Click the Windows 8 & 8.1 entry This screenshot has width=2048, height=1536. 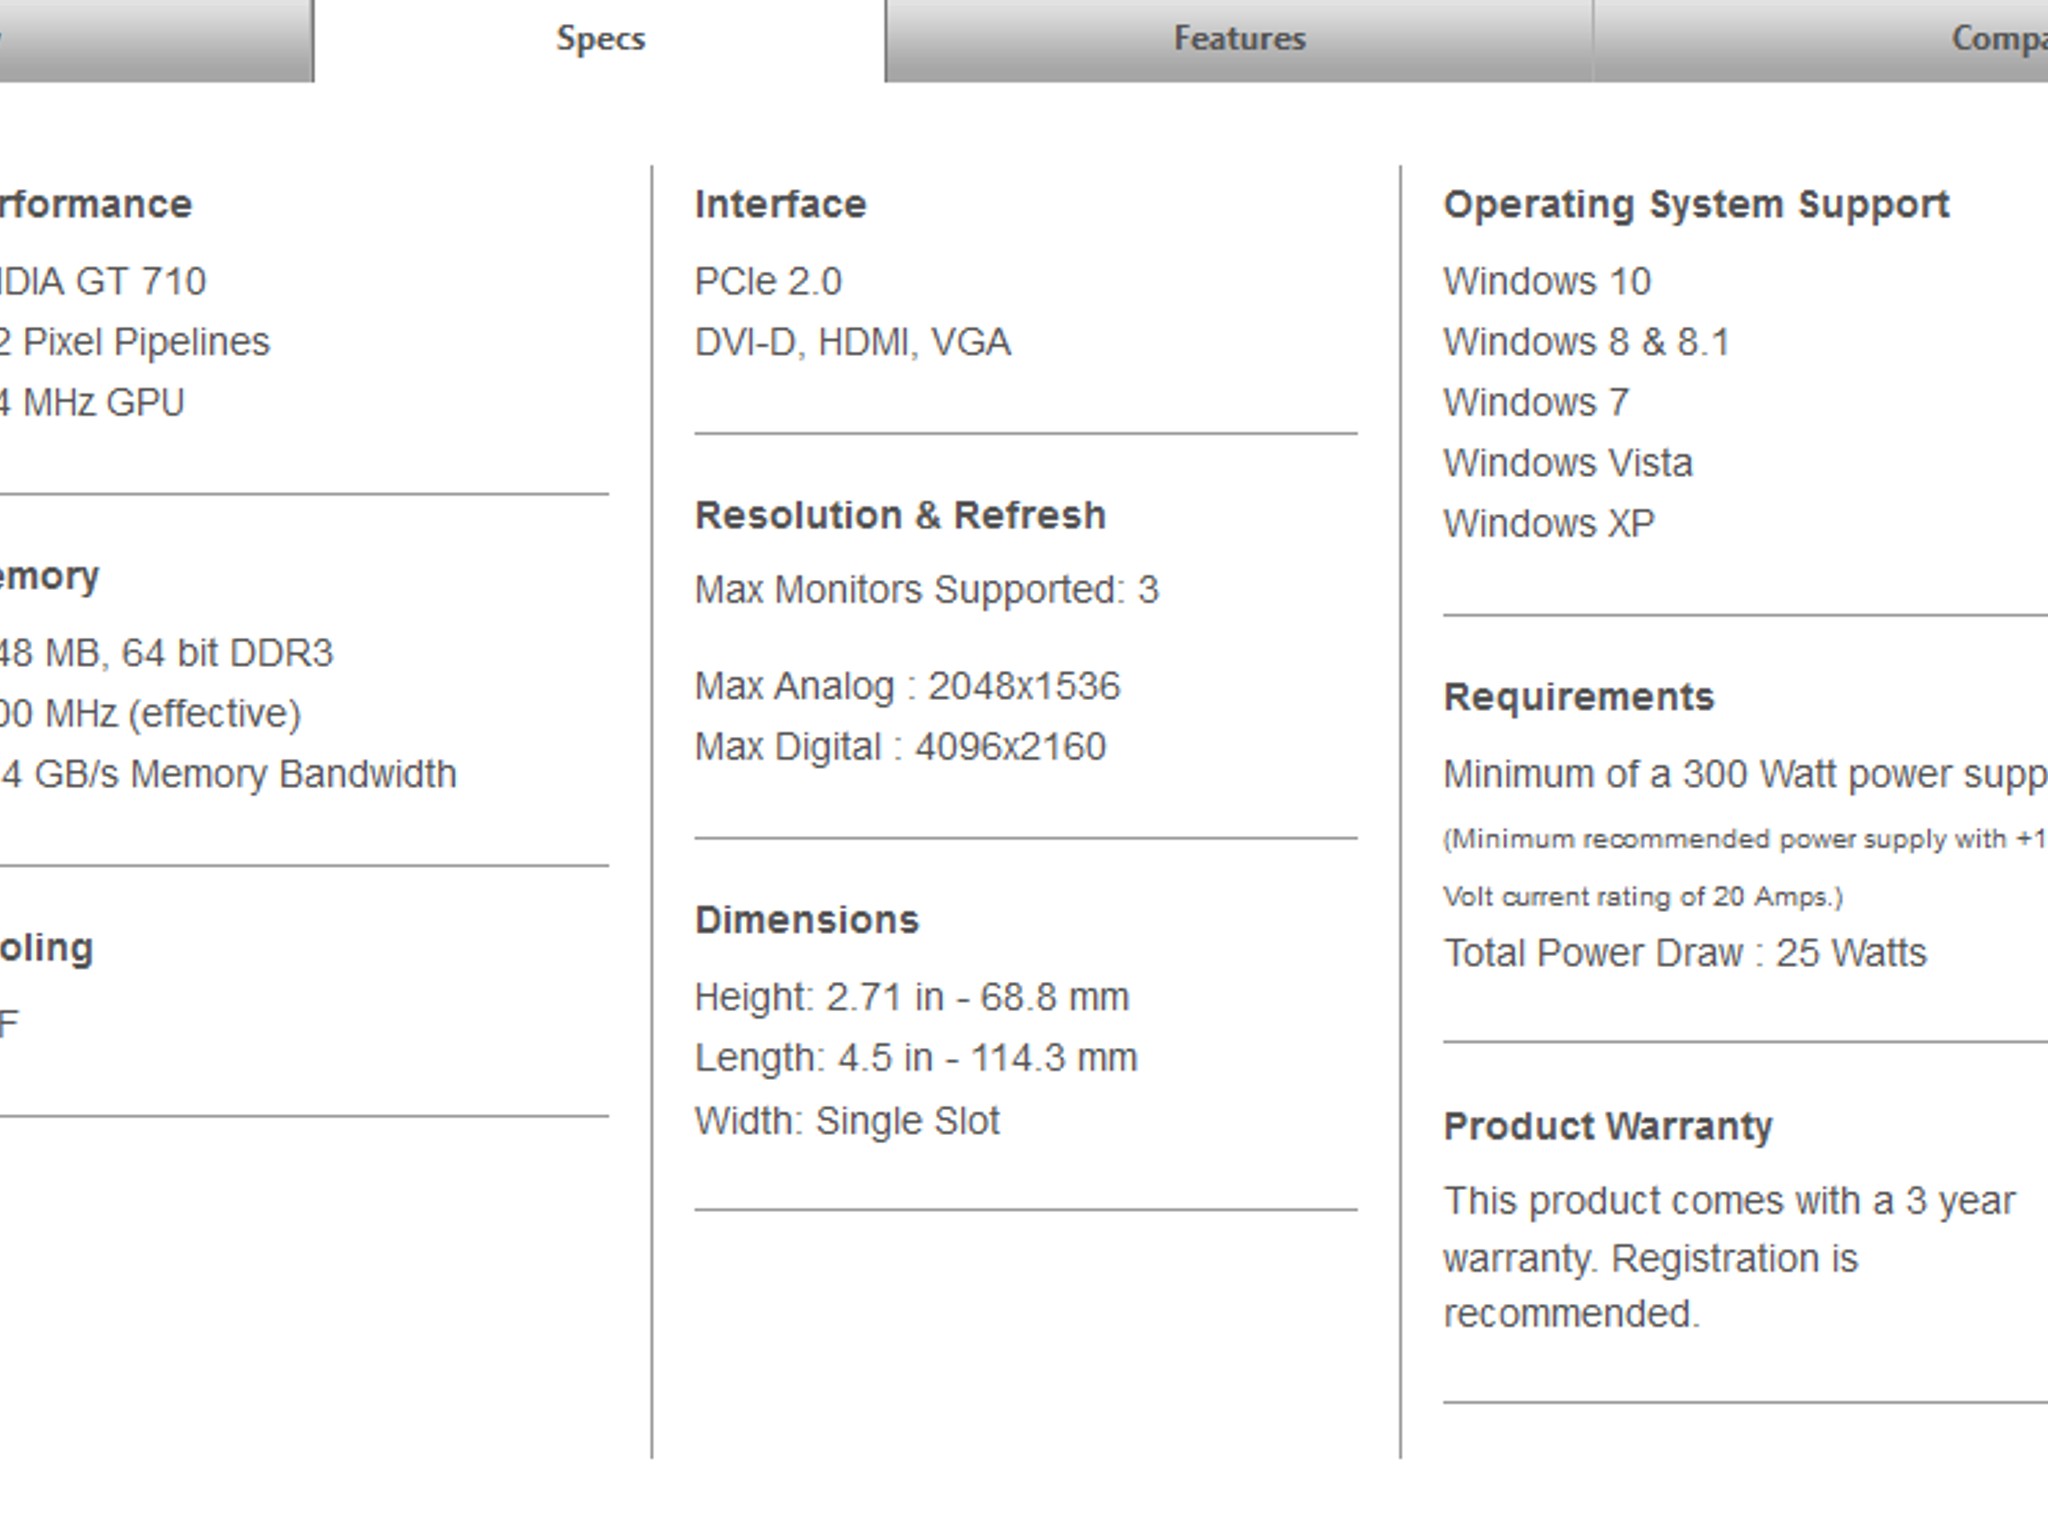pyautogui.click(x=1586, y=343)
